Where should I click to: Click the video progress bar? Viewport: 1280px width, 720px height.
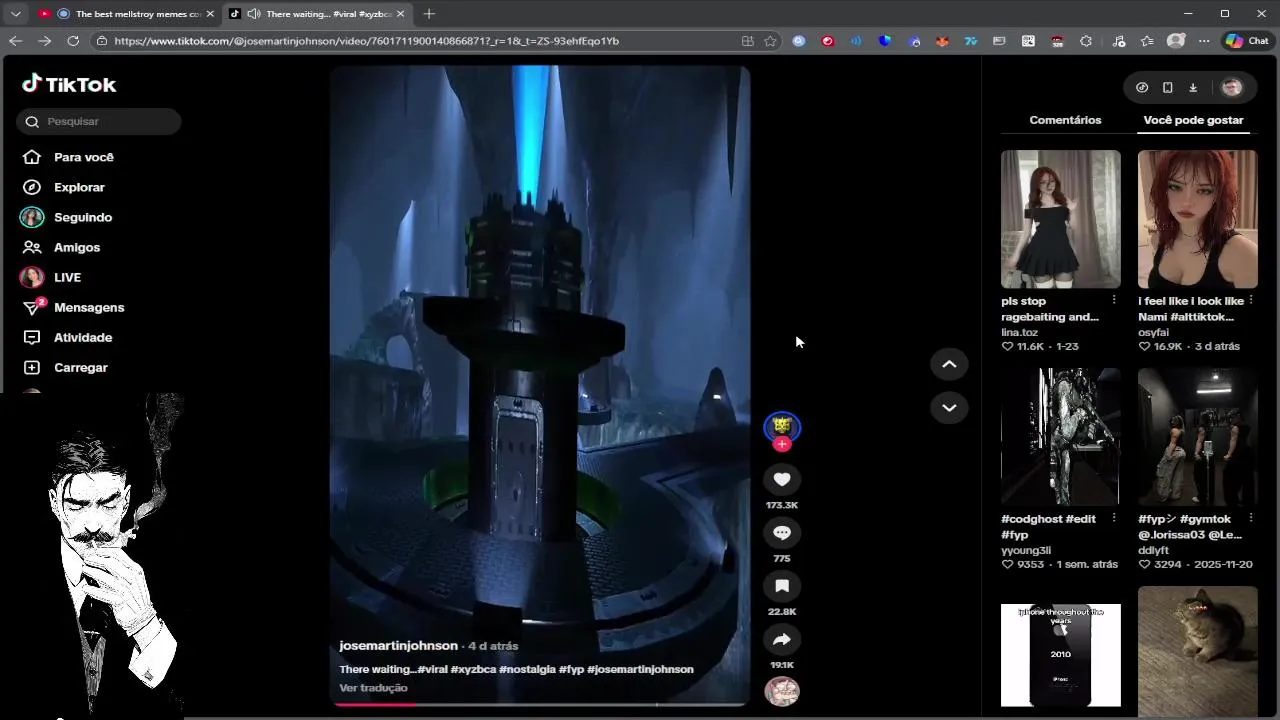pos(540,704)
